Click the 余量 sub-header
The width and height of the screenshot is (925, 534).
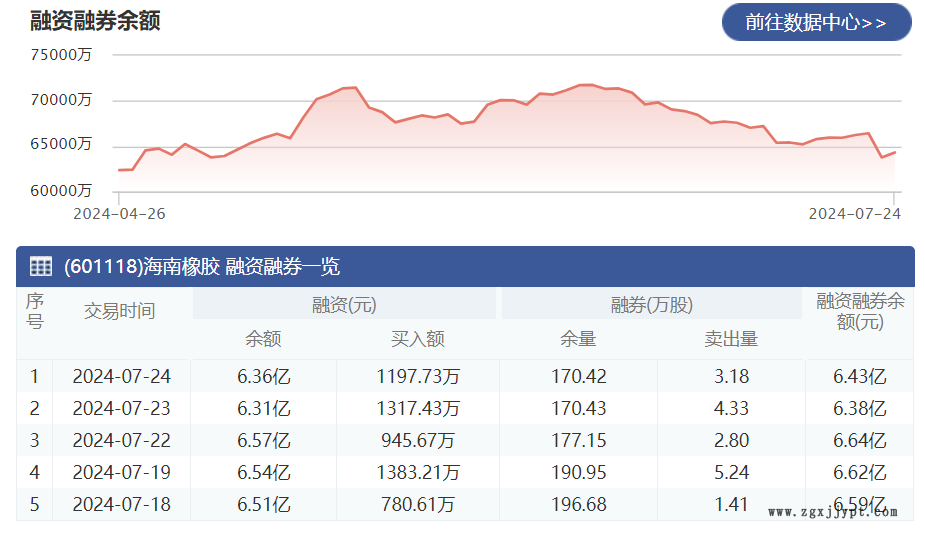point(578,339)
